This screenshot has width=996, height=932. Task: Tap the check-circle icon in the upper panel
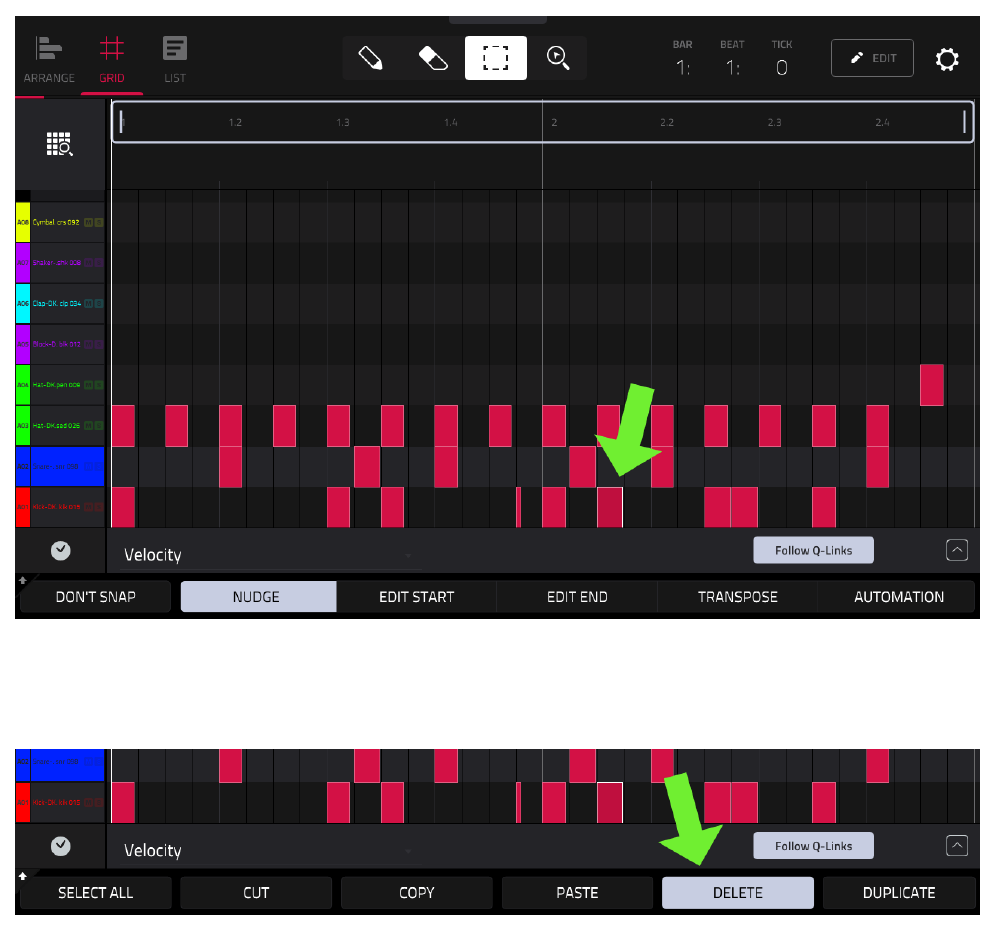tap(60, 551)
